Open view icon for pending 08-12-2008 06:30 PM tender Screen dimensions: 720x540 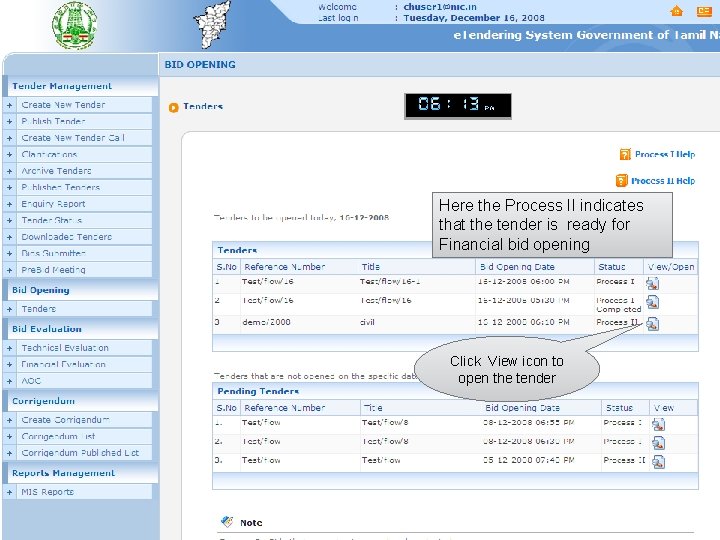(658, 443)
